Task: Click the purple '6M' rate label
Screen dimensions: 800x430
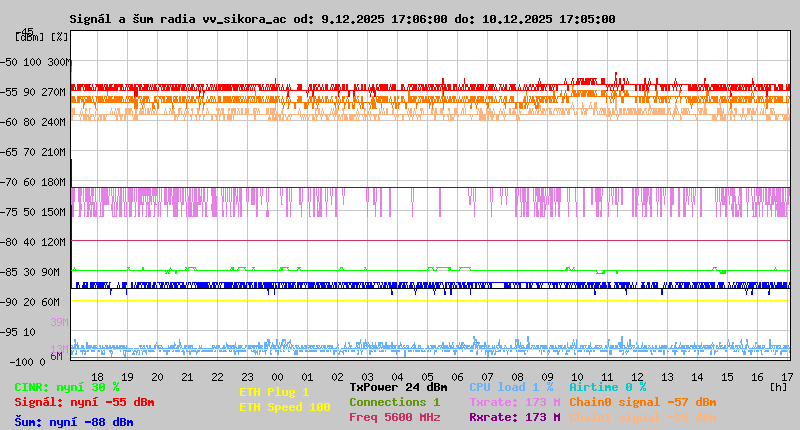Action: tap(56, 356)
